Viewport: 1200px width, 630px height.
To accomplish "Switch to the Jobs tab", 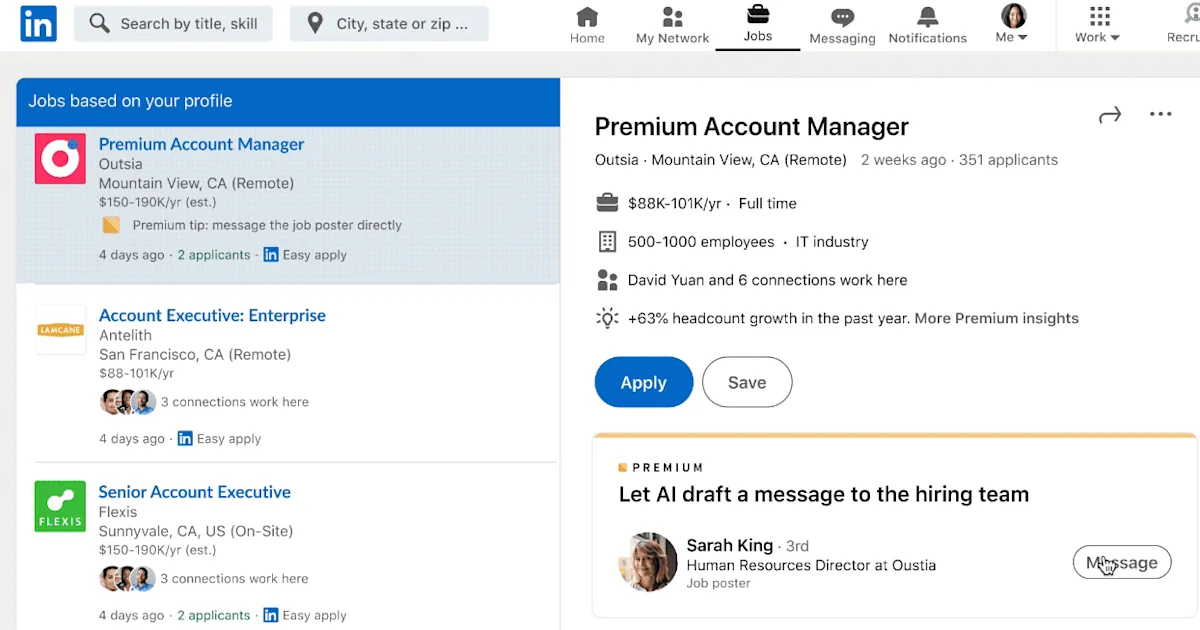I will tap(757, 25).
